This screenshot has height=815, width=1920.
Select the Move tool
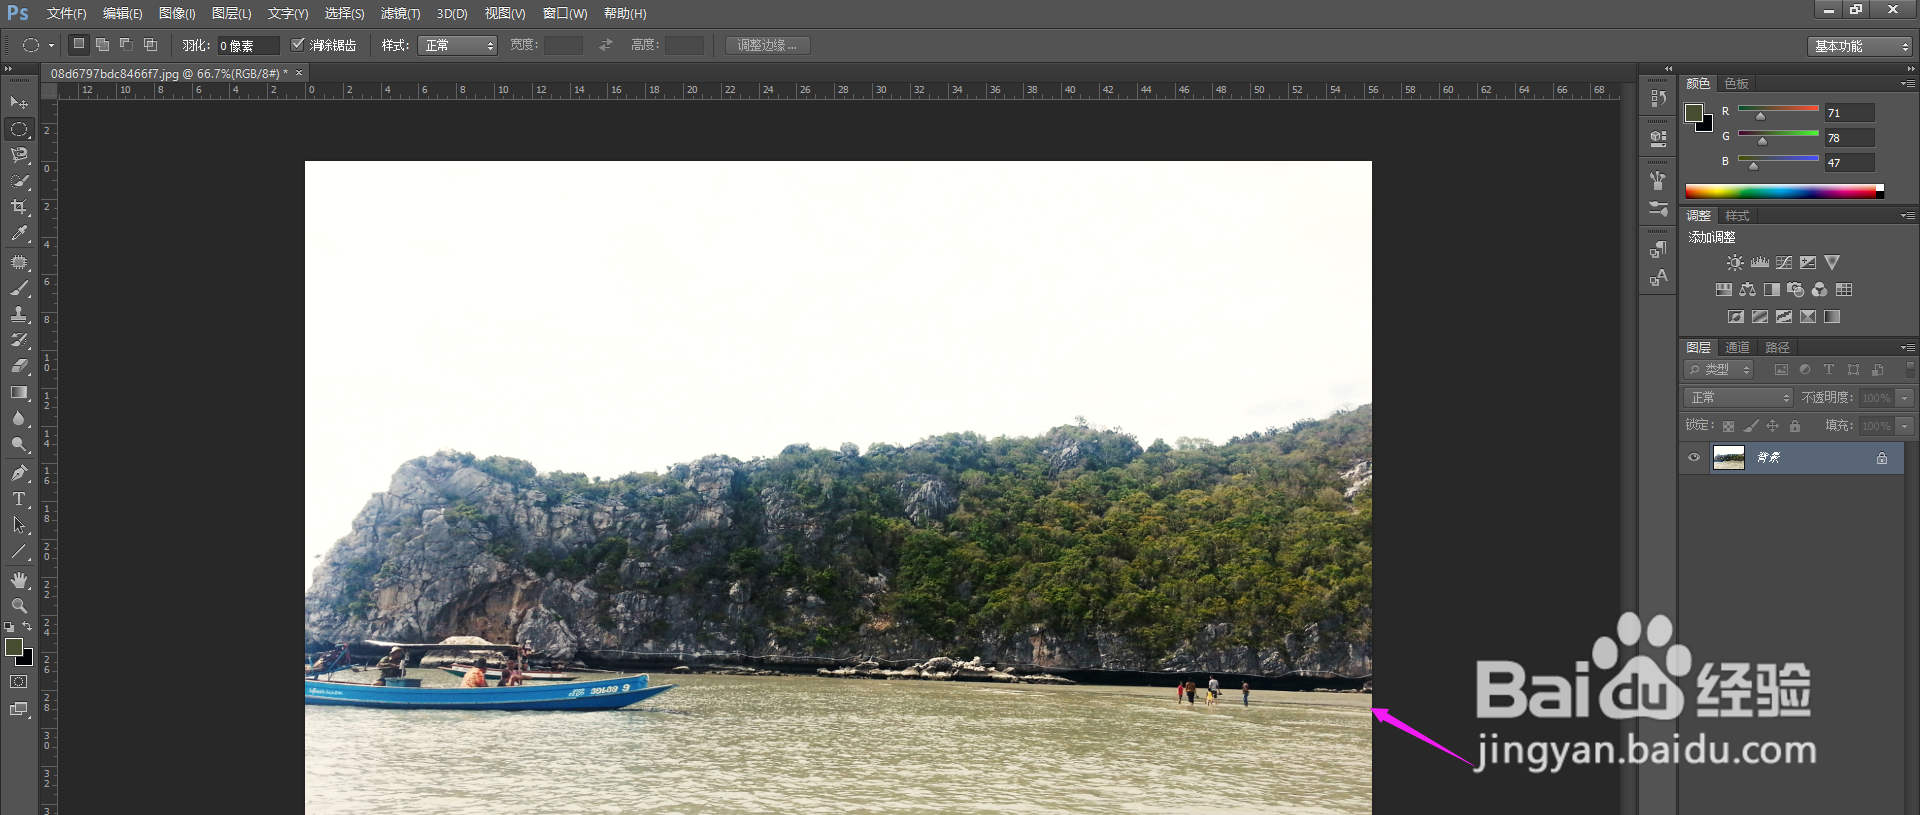pos(19,103)
